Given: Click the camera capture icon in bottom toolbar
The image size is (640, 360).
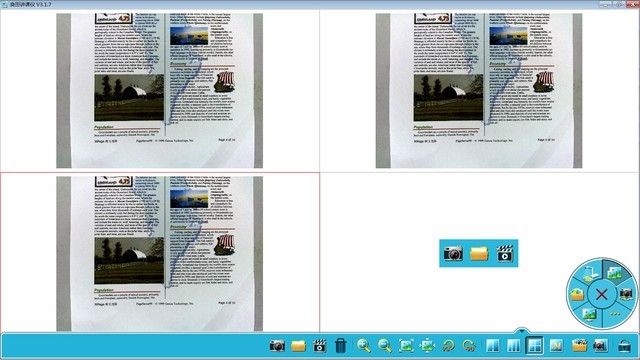Looking at the screenshot, I should pos(277,346).
